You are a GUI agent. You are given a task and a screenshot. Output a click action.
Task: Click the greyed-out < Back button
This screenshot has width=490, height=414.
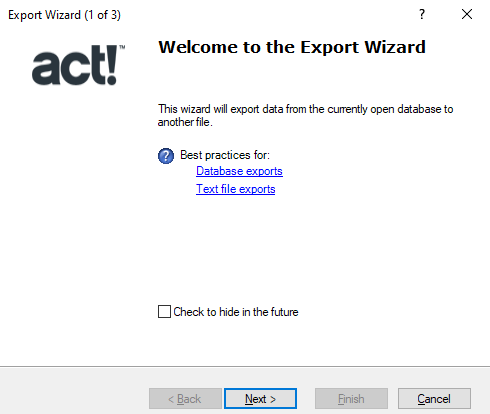(x=185, y=398)
